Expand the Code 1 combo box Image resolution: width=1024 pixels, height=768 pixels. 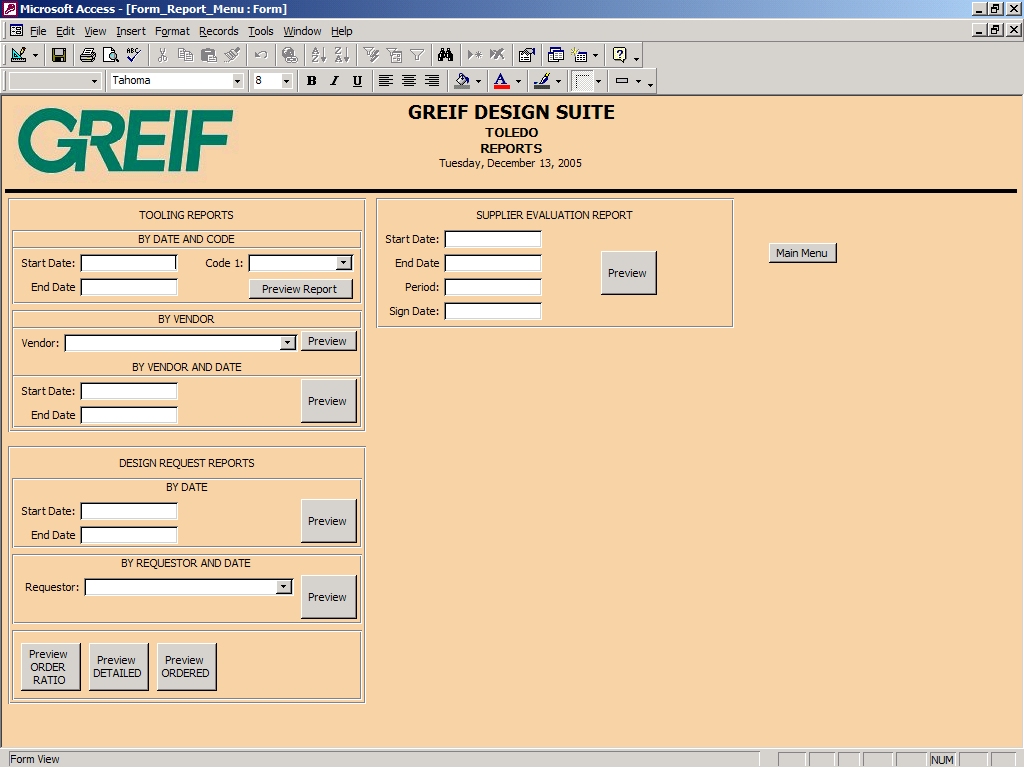(x=344, y=263)
